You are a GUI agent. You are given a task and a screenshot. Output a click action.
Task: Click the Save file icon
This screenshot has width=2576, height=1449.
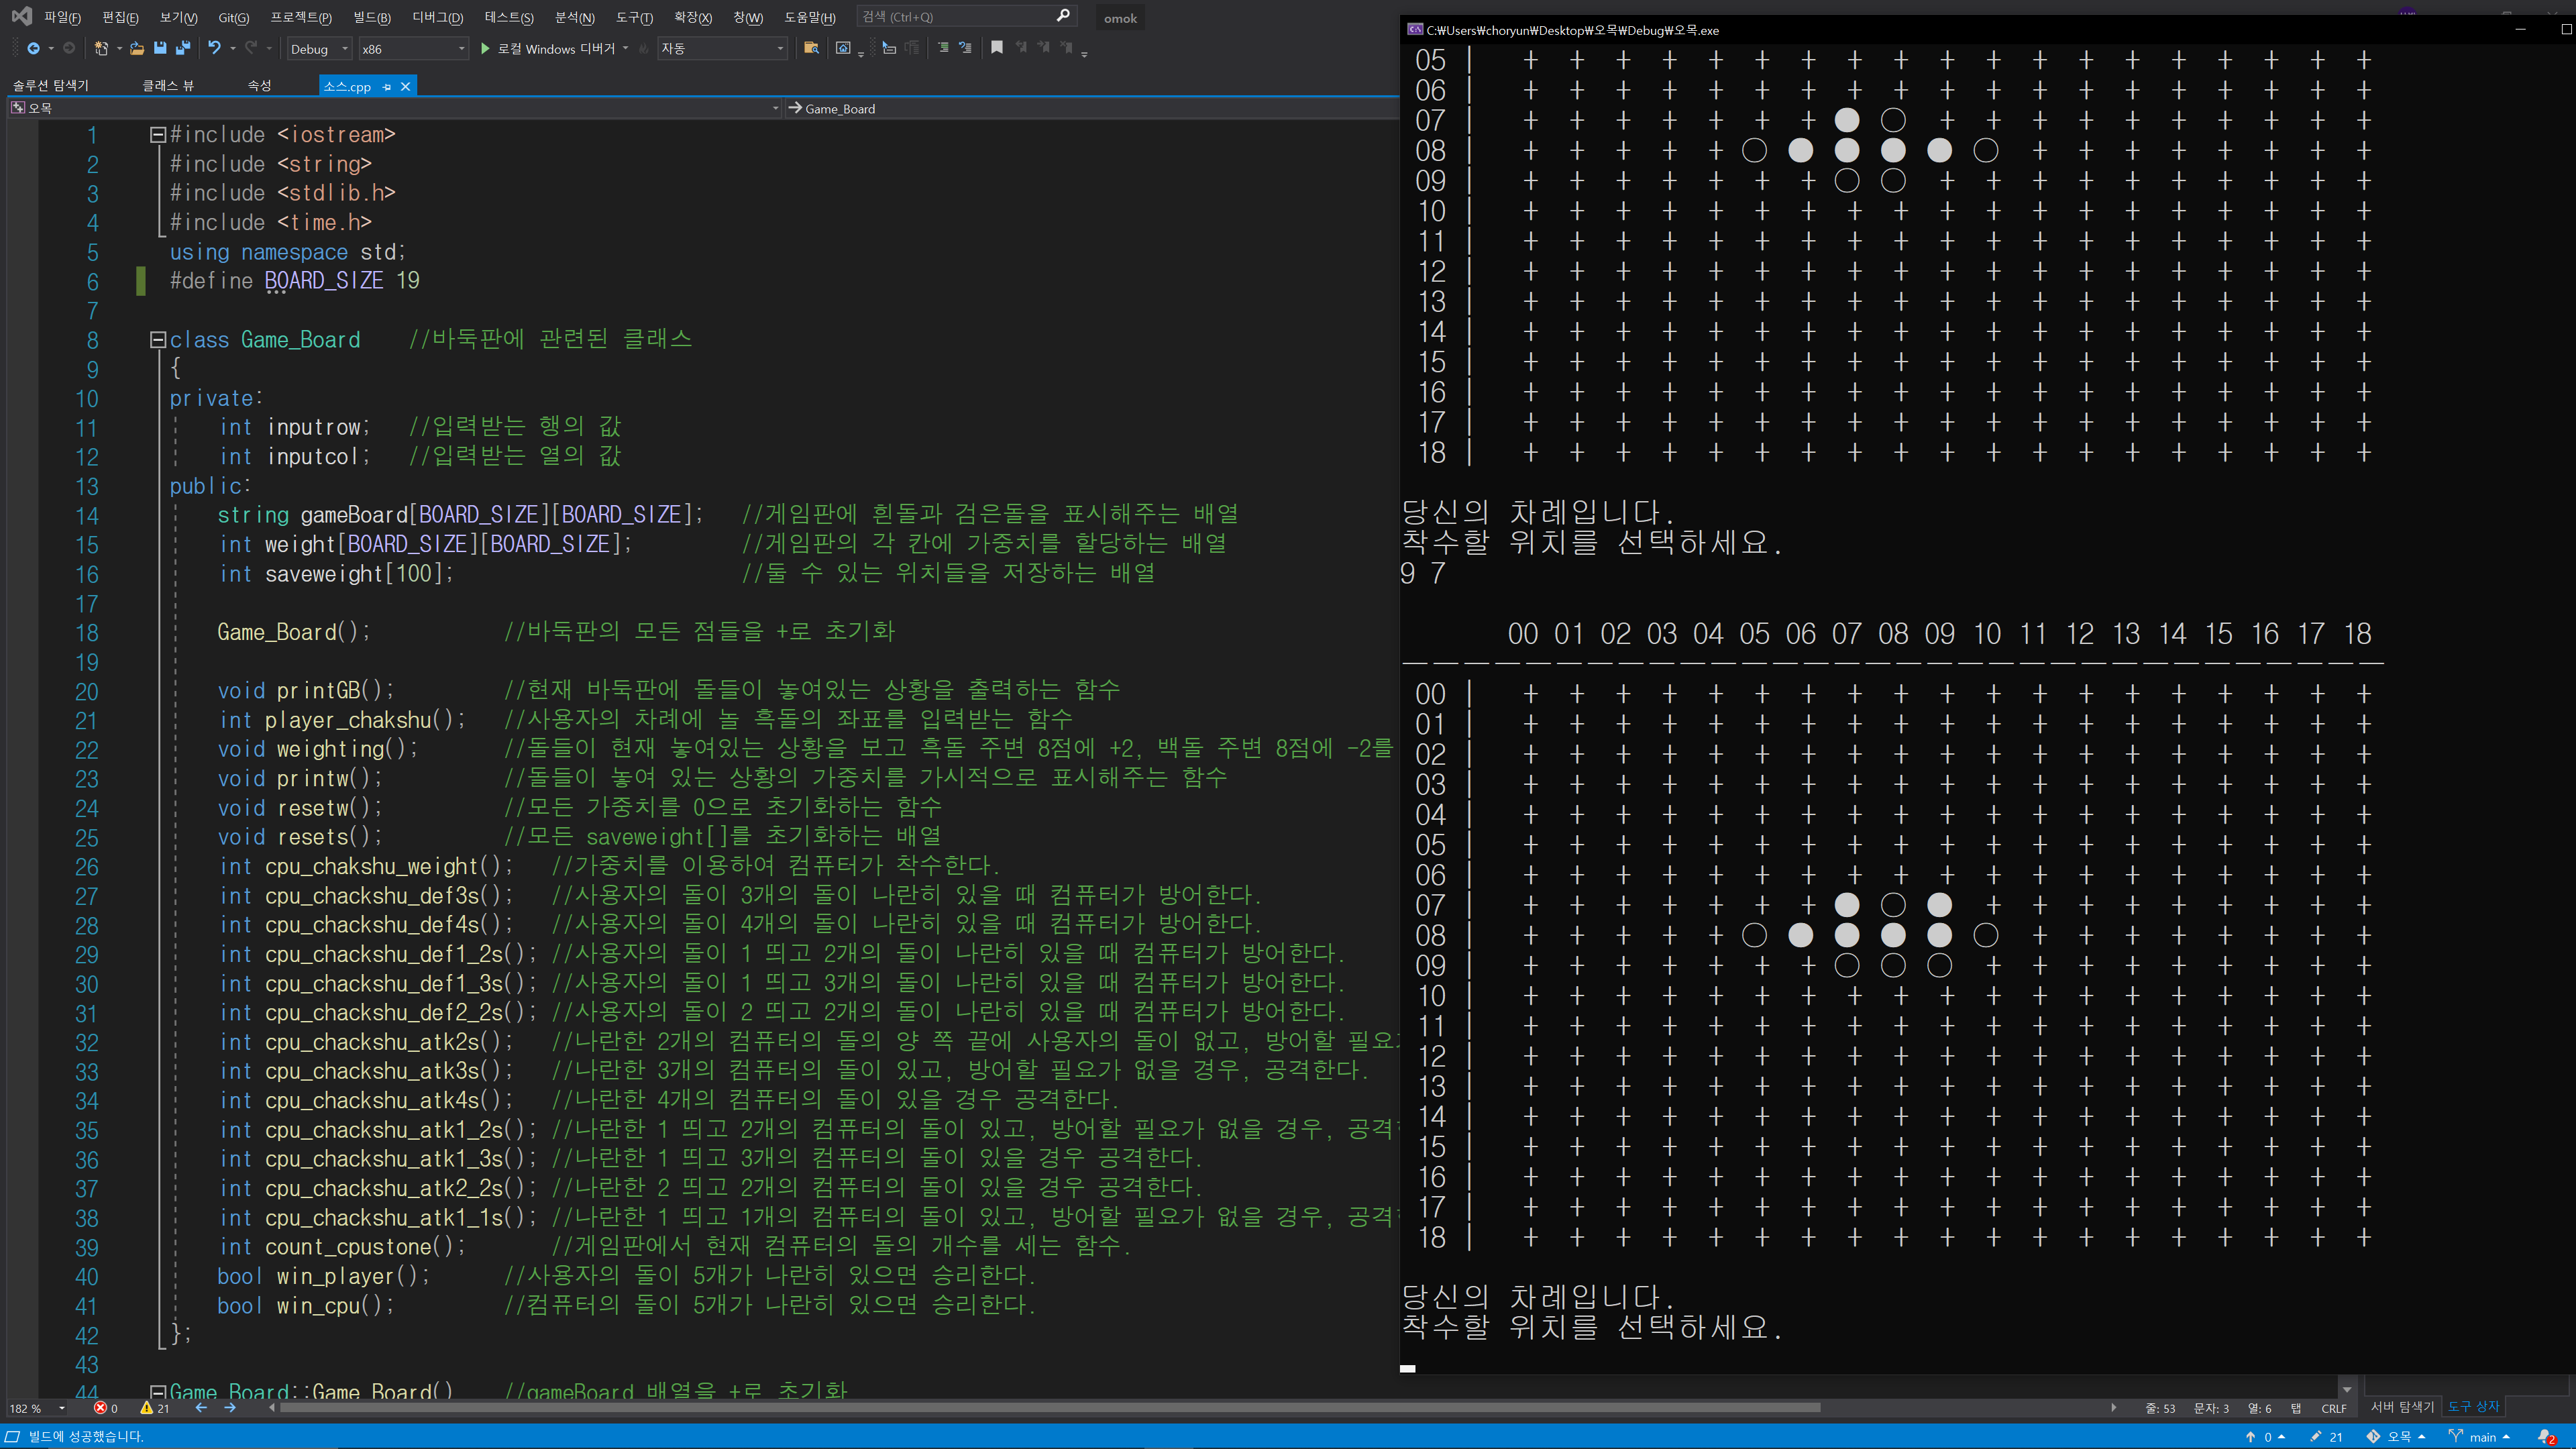point(160,48)
